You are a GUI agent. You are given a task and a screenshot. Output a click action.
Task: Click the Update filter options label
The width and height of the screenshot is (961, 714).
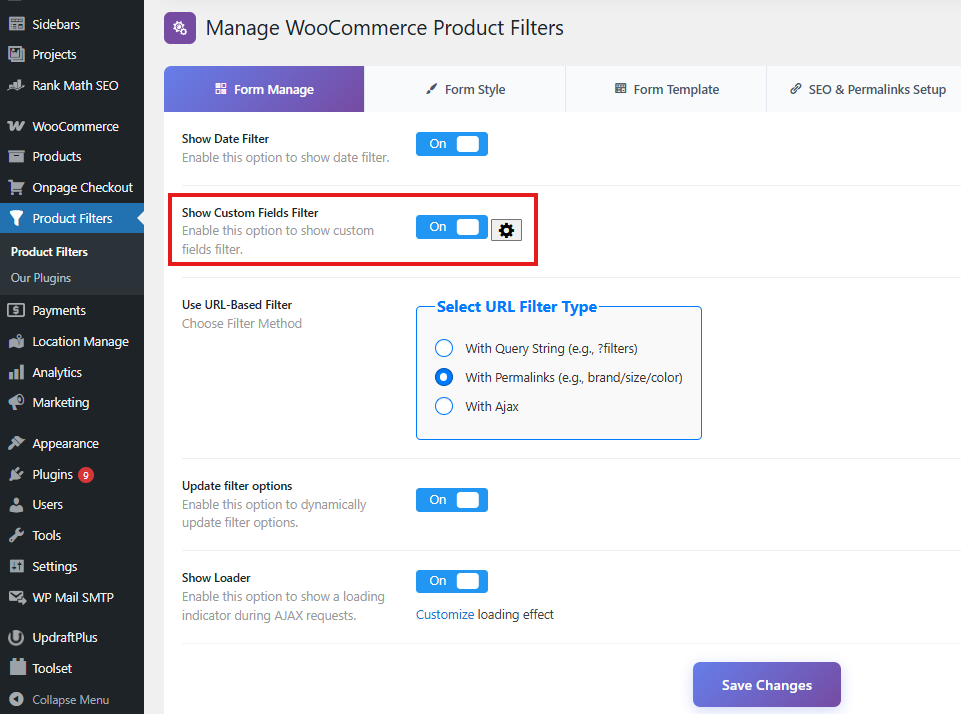237,486
